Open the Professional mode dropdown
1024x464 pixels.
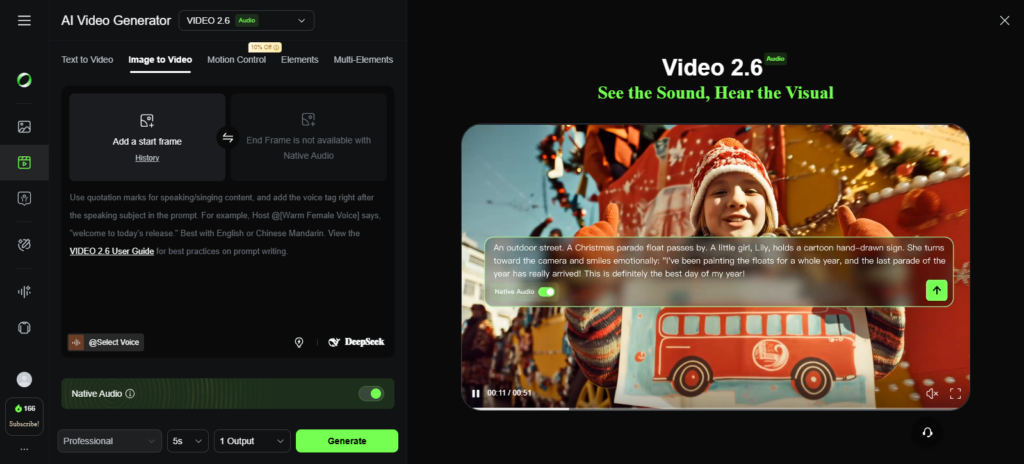(109, 441)
